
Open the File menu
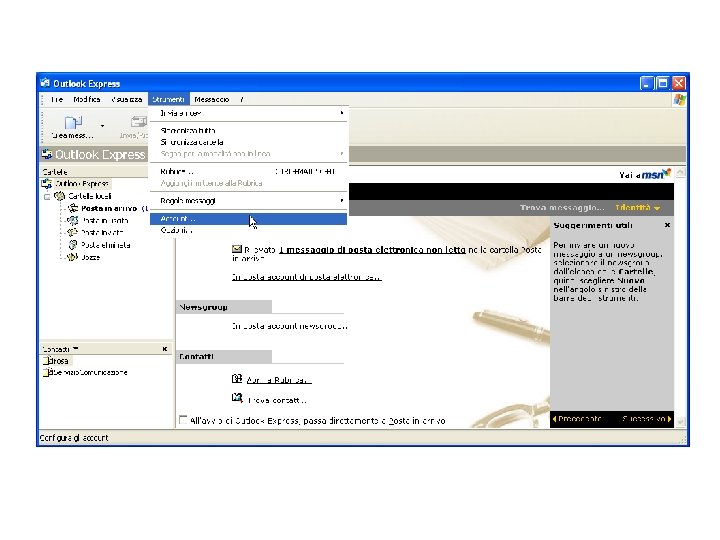(56, 99)
